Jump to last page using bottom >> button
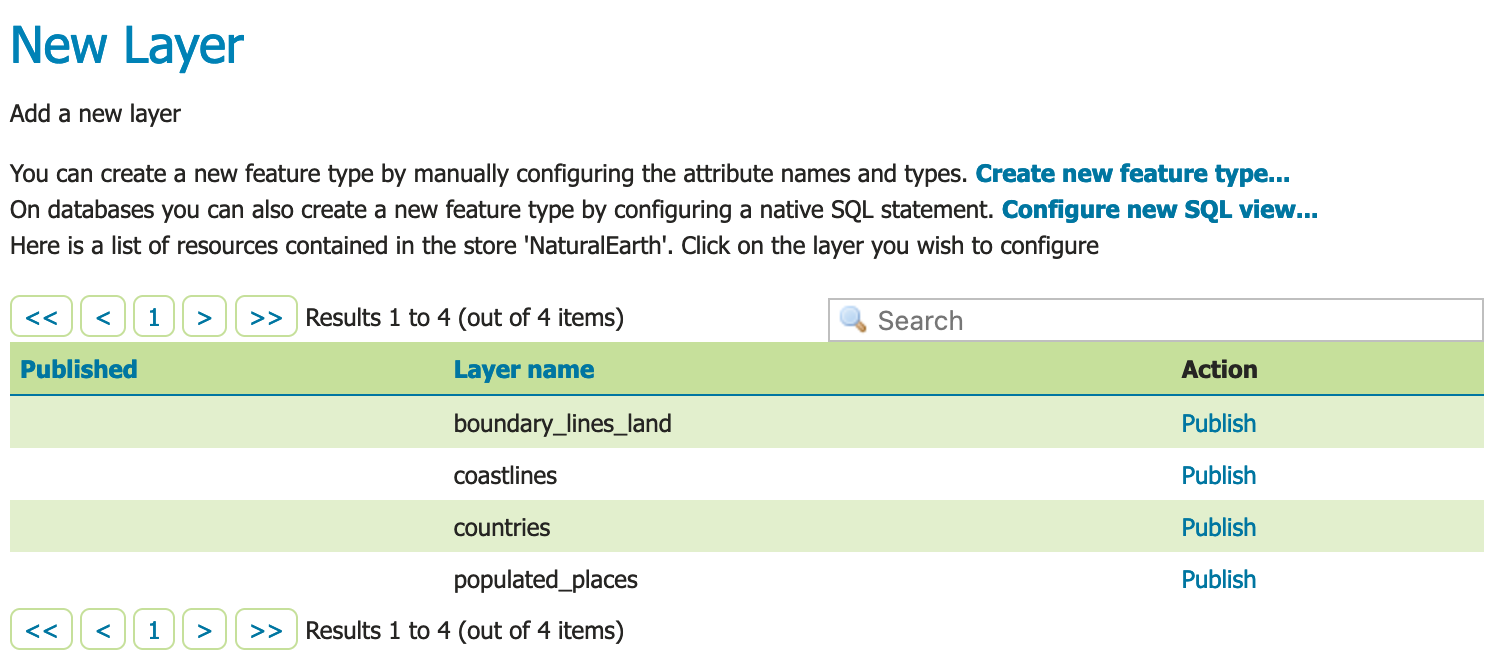 (266, 631)
